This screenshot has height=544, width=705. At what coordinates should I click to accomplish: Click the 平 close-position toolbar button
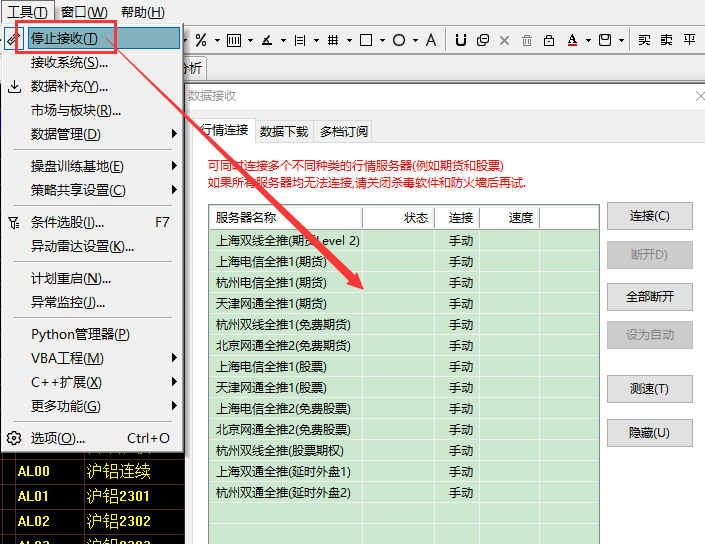click(x=689, y=40)
